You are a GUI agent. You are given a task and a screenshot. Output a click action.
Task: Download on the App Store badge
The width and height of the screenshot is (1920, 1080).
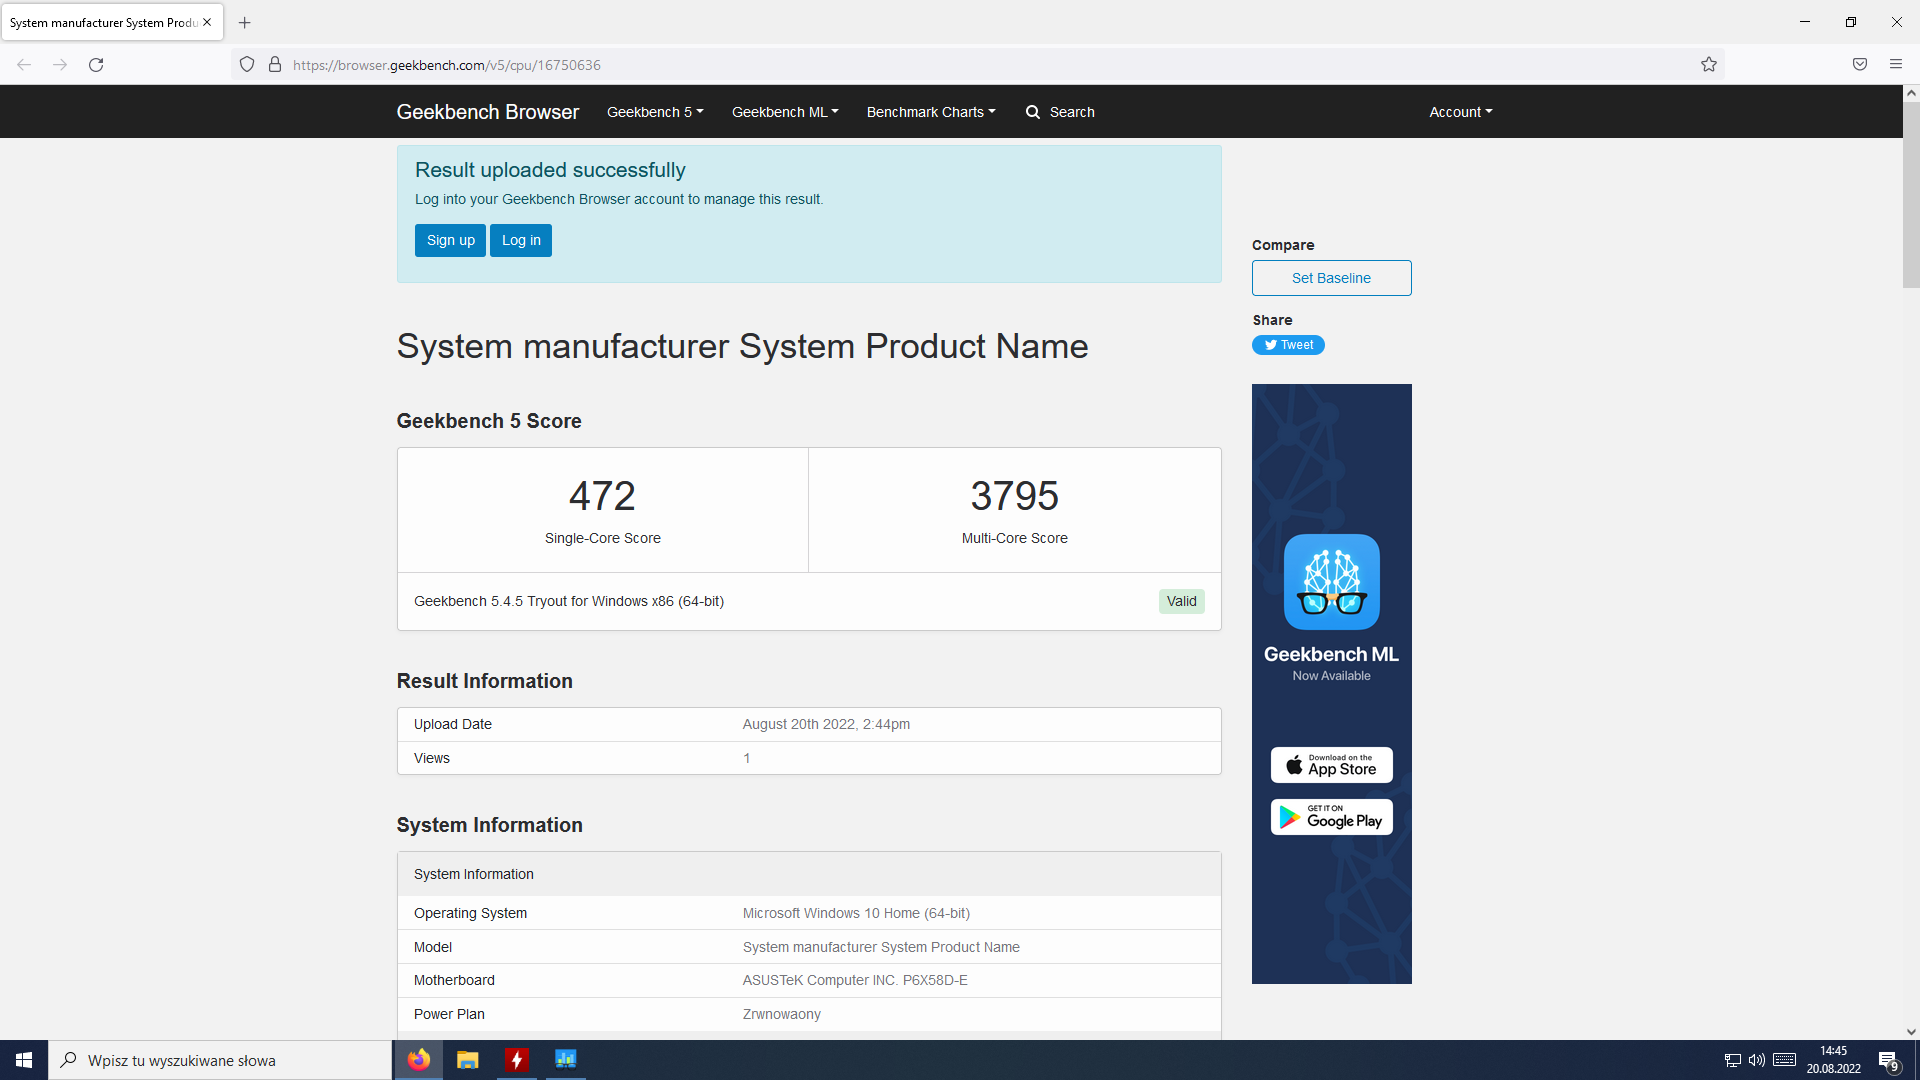(x=1331, y=765)
